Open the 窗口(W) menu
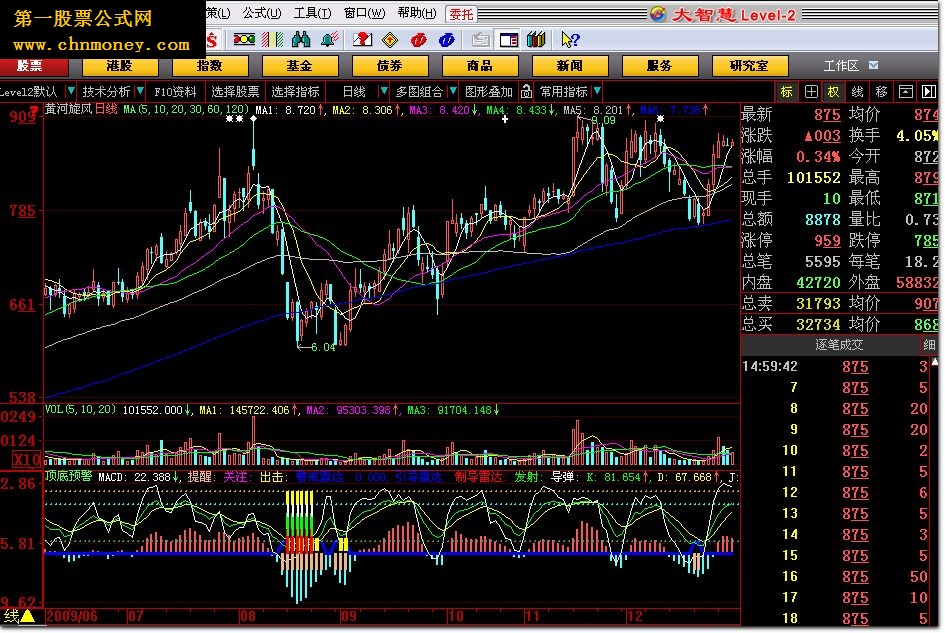This screenshot has height=633, width=945. (364, 13)
